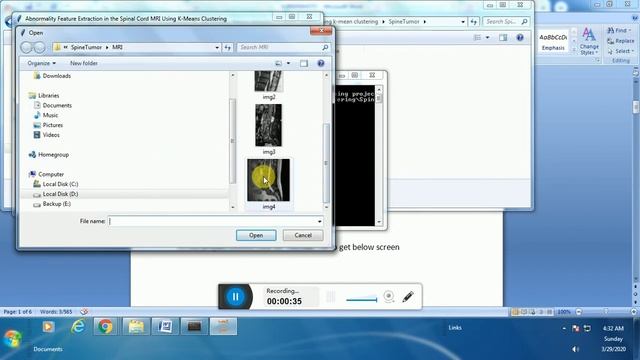
Task: Toggle the preview pane in Explorer window
Action: [503, 38]
